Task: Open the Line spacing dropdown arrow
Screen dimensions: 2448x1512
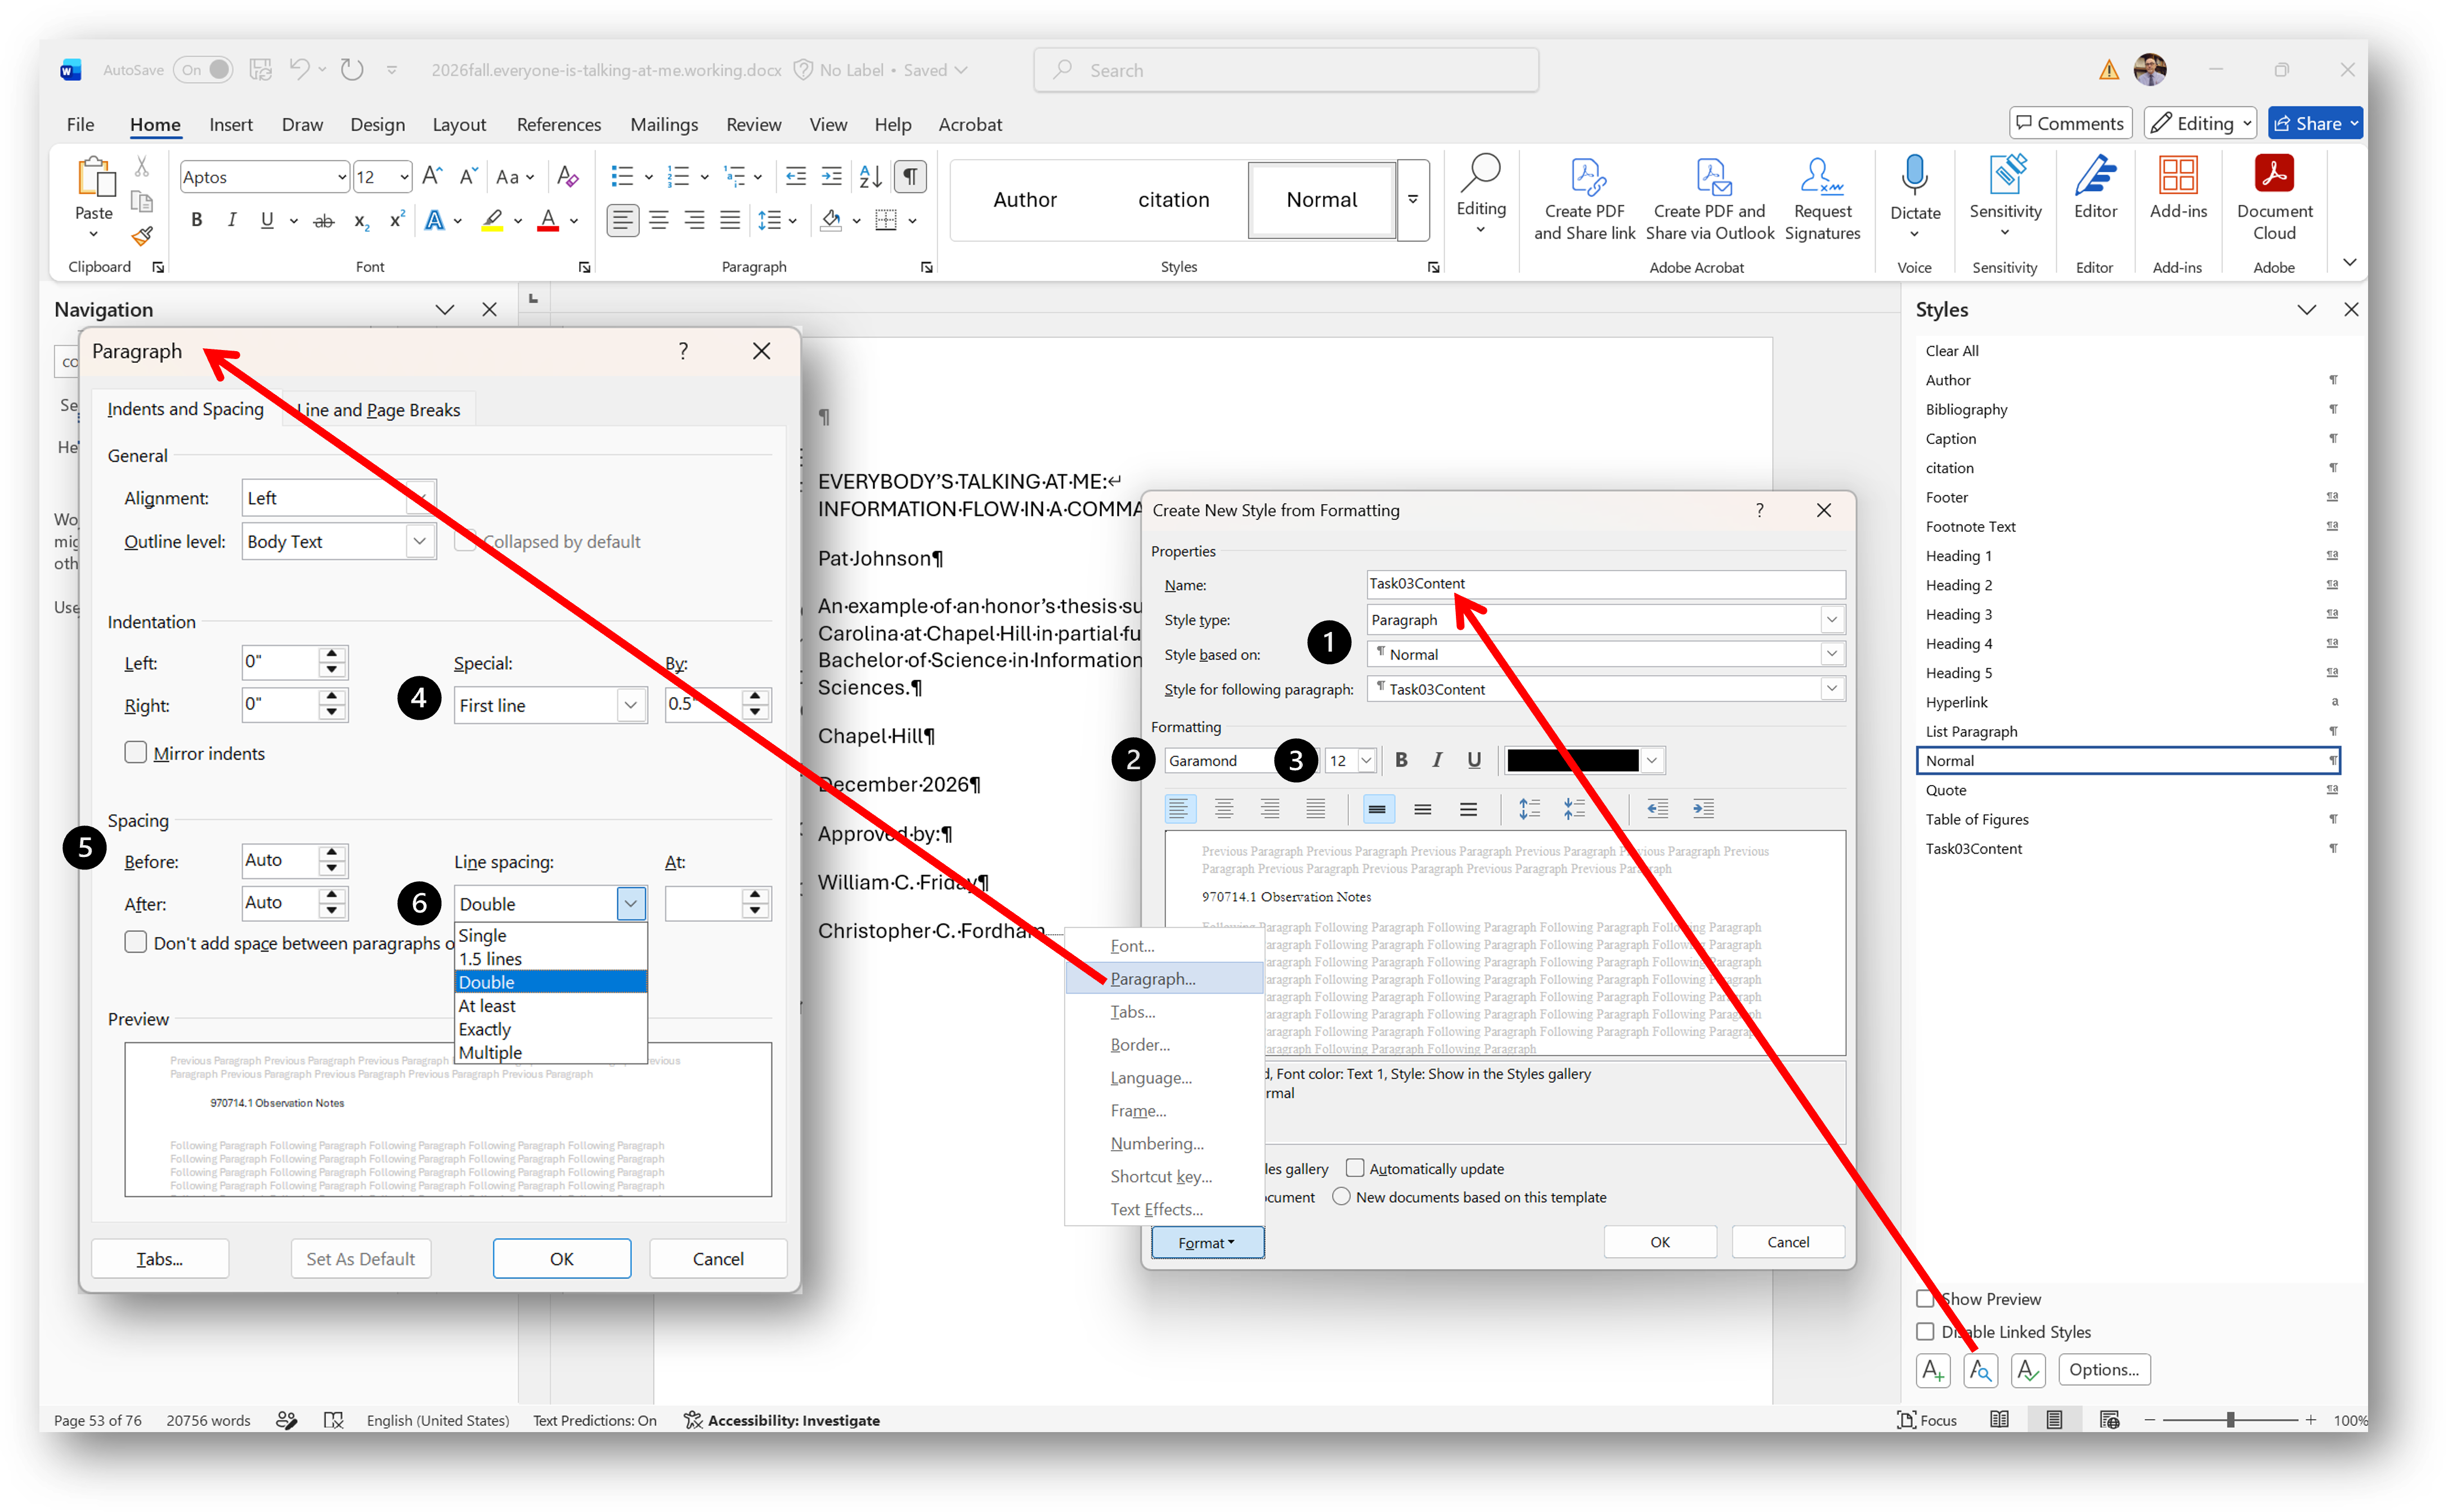Action: coord(630,904)
